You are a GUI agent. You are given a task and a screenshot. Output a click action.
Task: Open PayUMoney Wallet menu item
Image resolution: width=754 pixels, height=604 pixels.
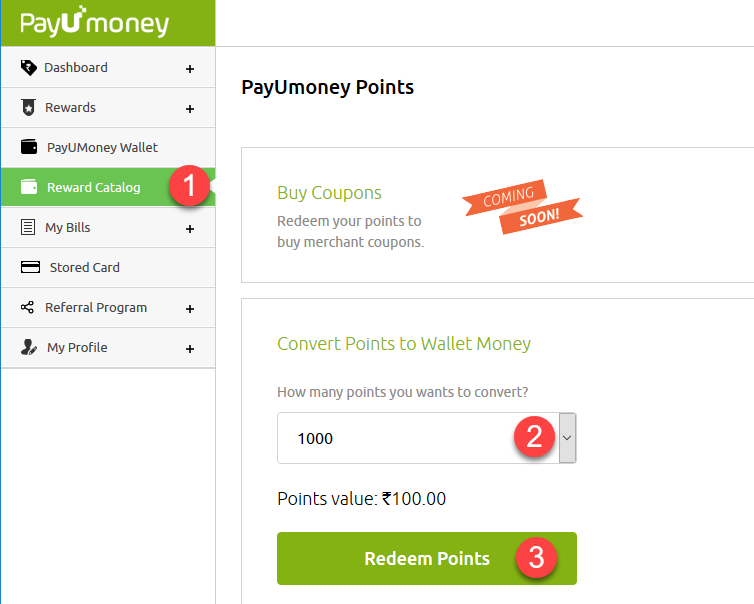click(x=102, y=147)
